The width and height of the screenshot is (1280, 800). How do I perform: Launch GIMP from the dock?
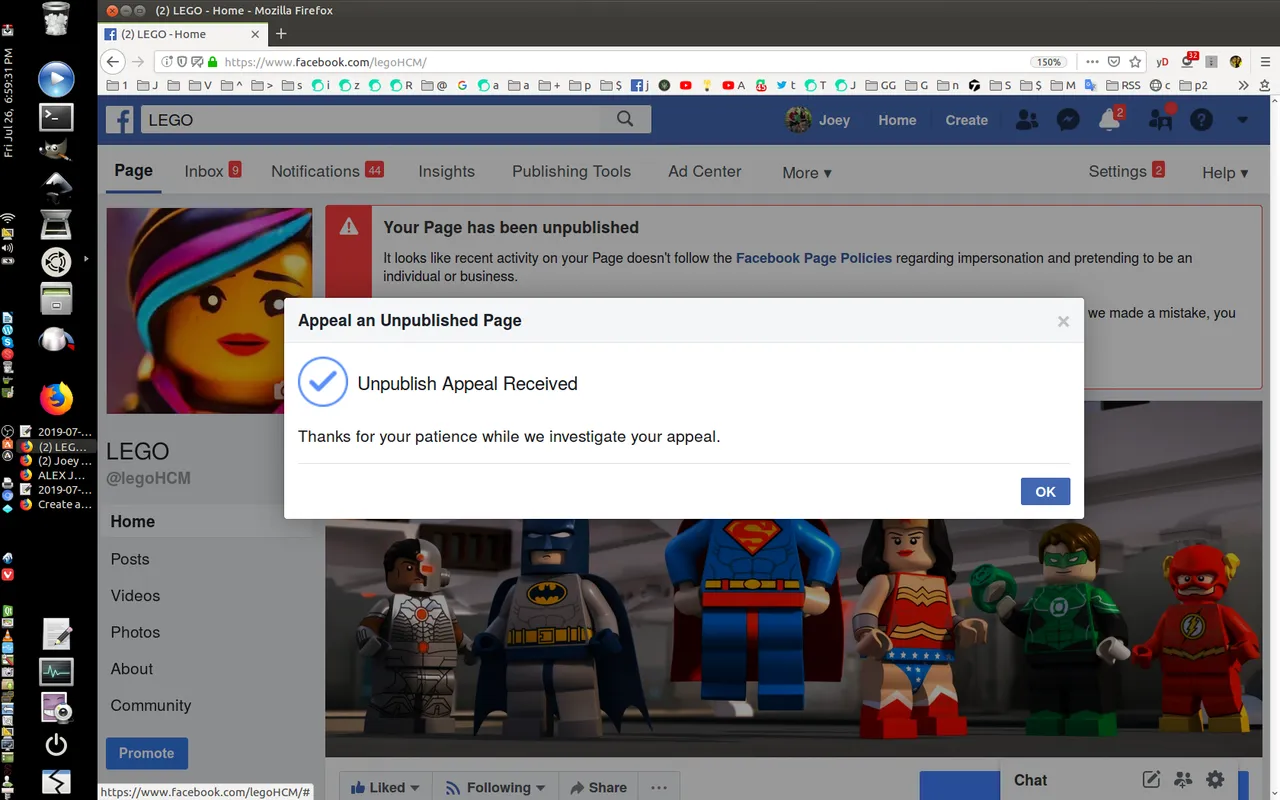55,150
